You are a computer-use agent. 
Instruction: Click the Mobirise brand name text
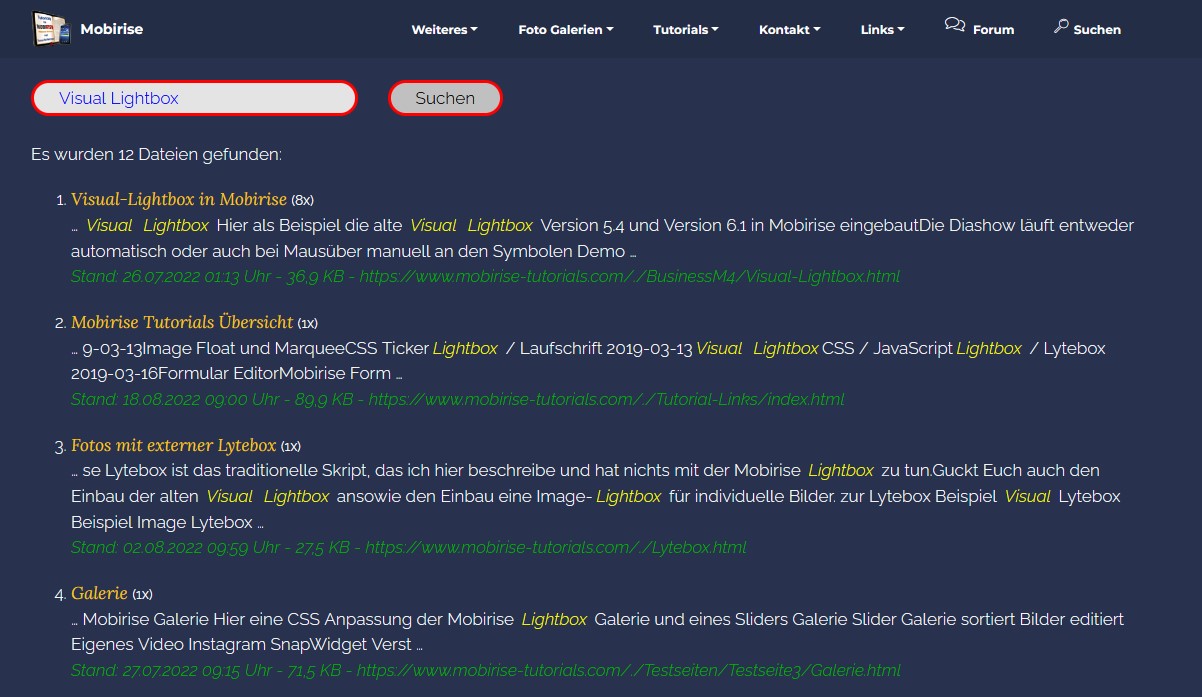[112, 29]
